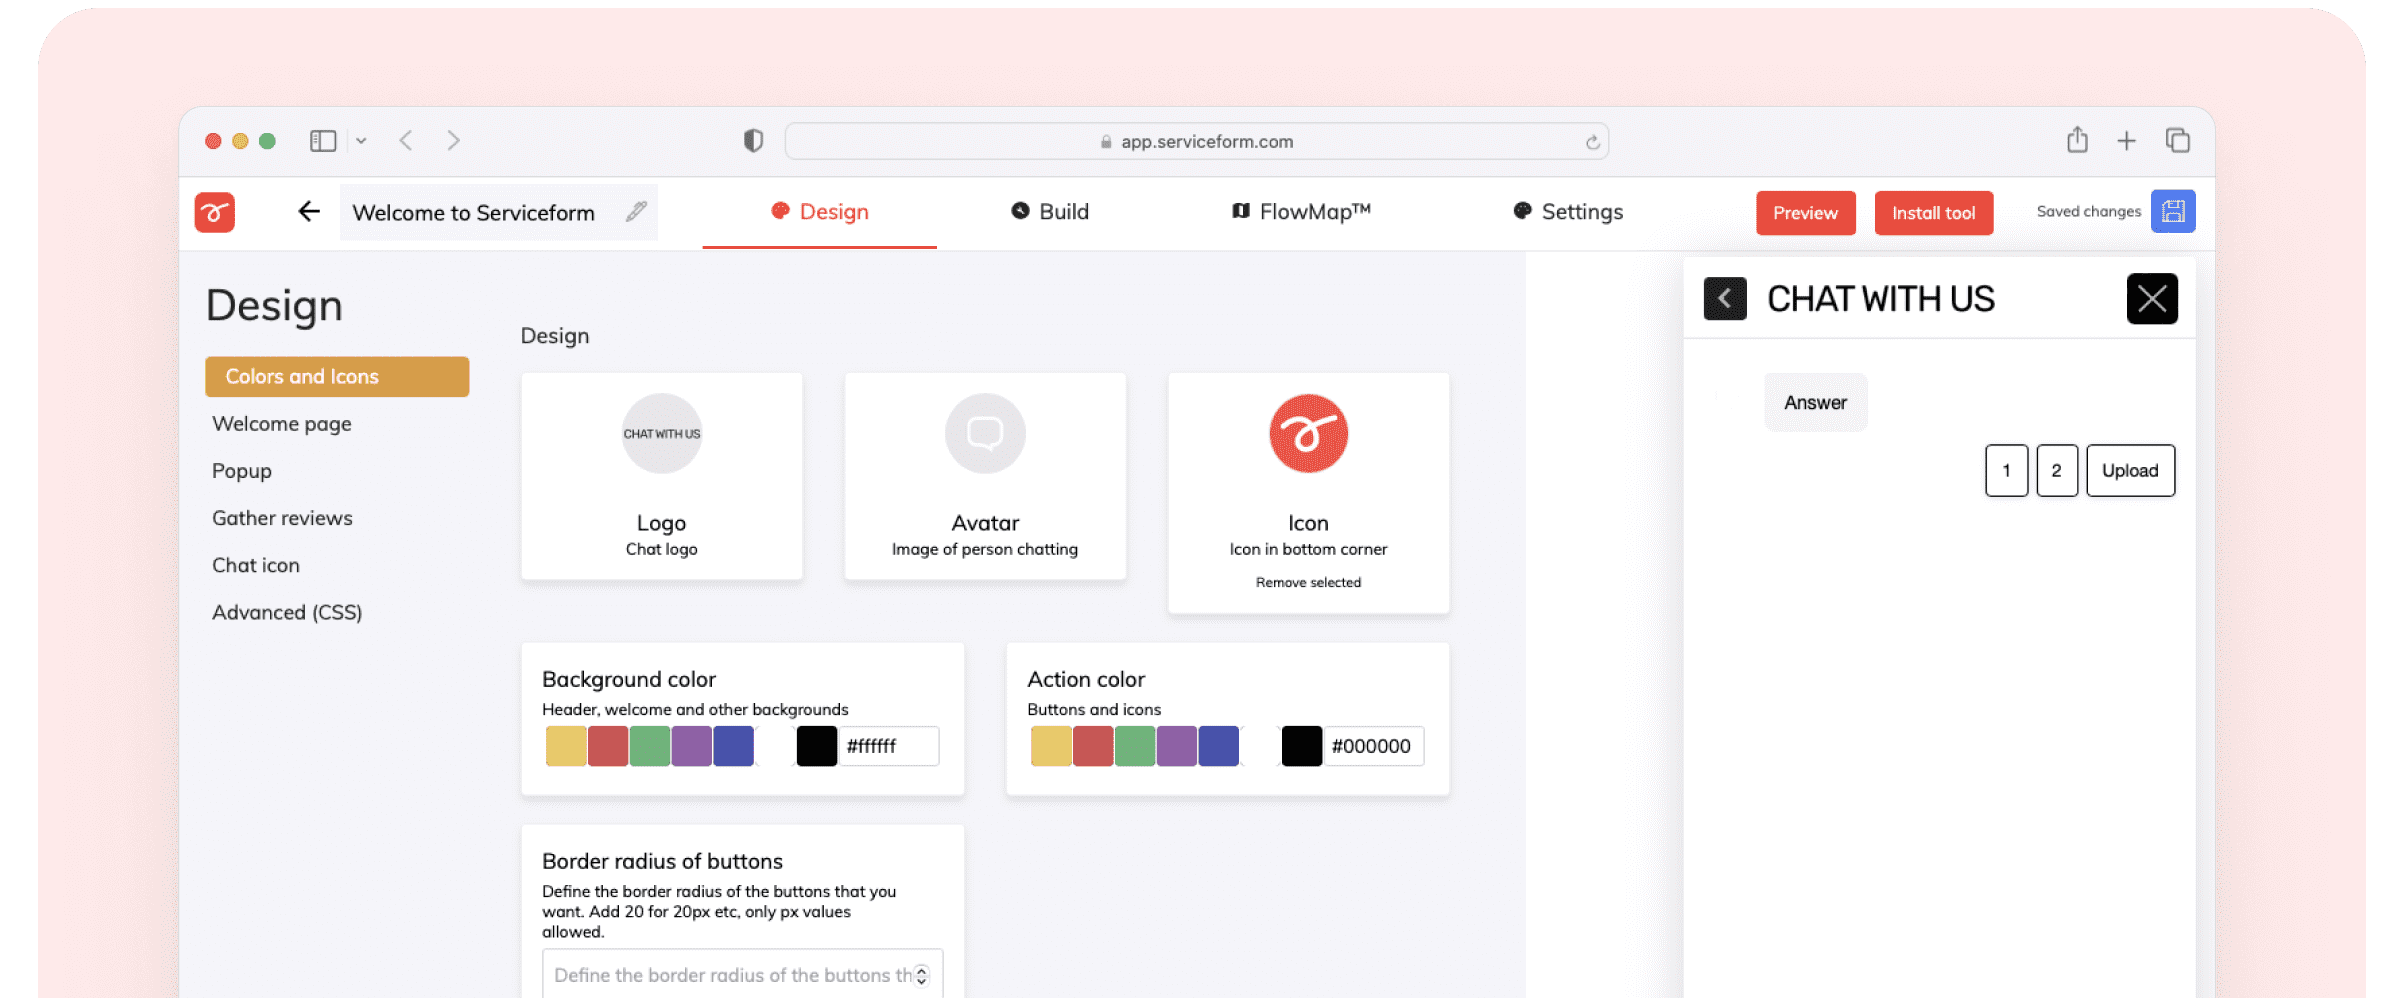Pick the blue Background color swatch
The image size is (2394, 998).
tap(734, 746)
